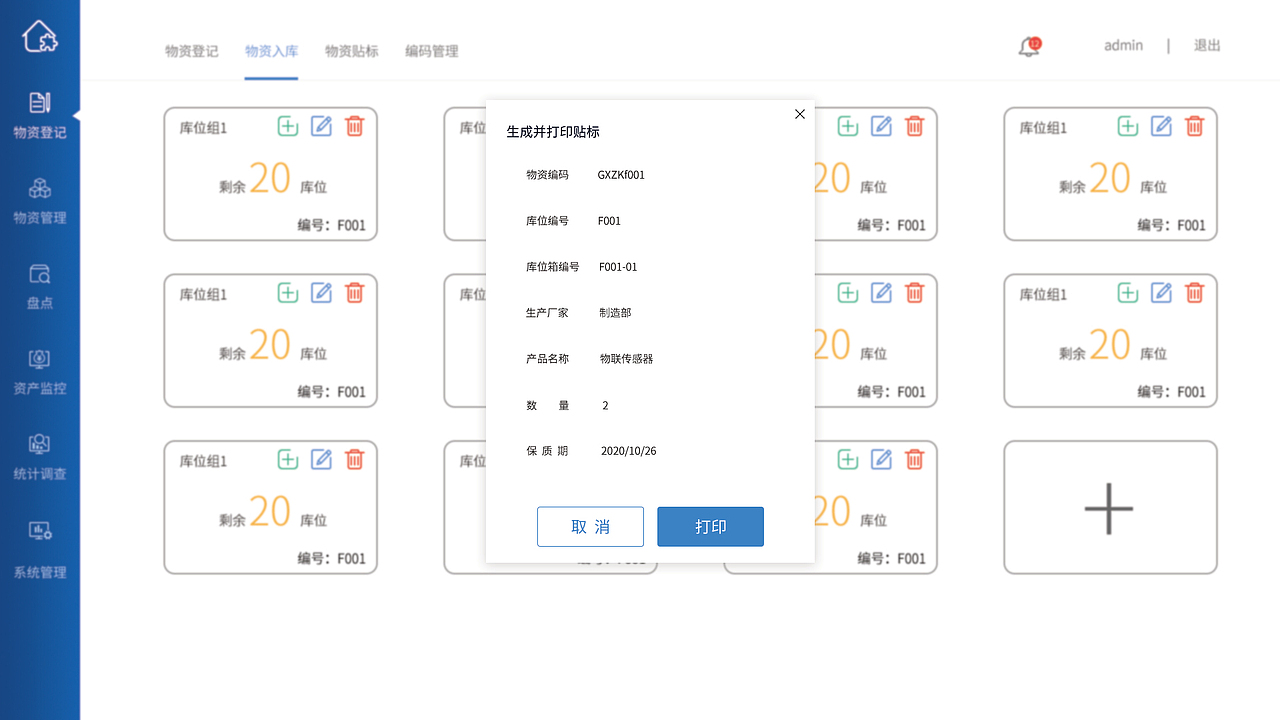The height and width of the screenshot is (720, 1280).
Task: Click the trash delete icon on 库位组1
Action: tap(354, 126)
